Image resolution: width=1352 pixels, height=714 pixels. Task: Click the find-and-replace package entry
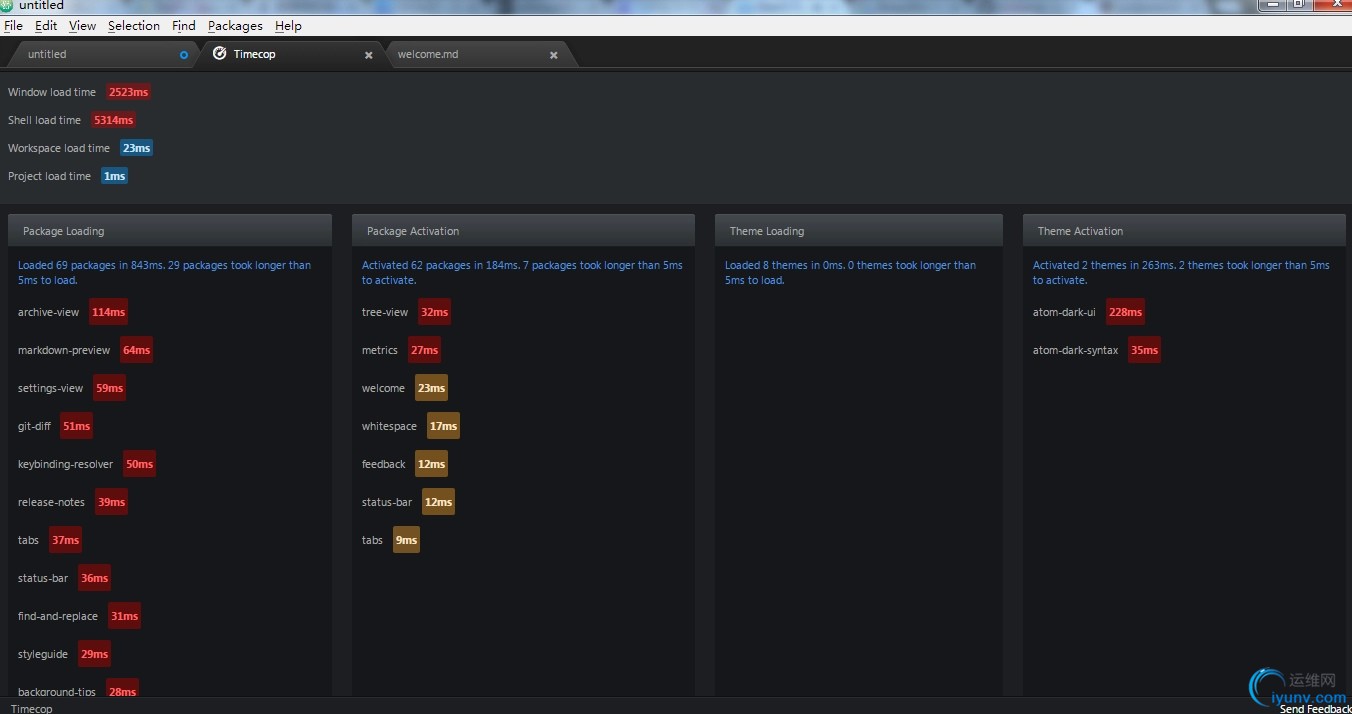[x=79, y=616]
